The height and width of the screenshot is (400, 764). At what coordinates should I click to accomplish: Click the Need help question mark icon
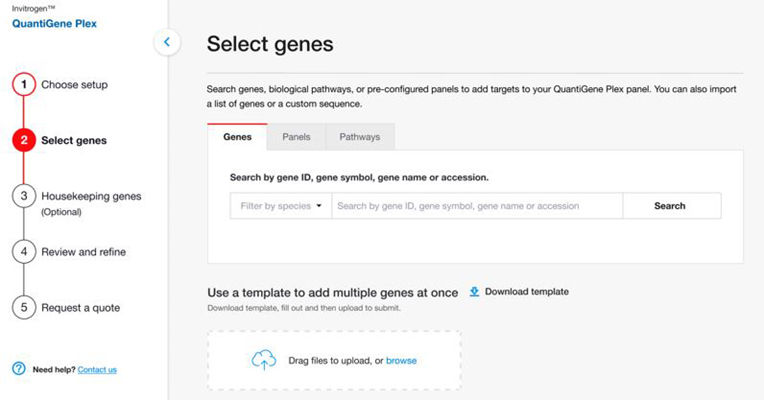[18, 369]
